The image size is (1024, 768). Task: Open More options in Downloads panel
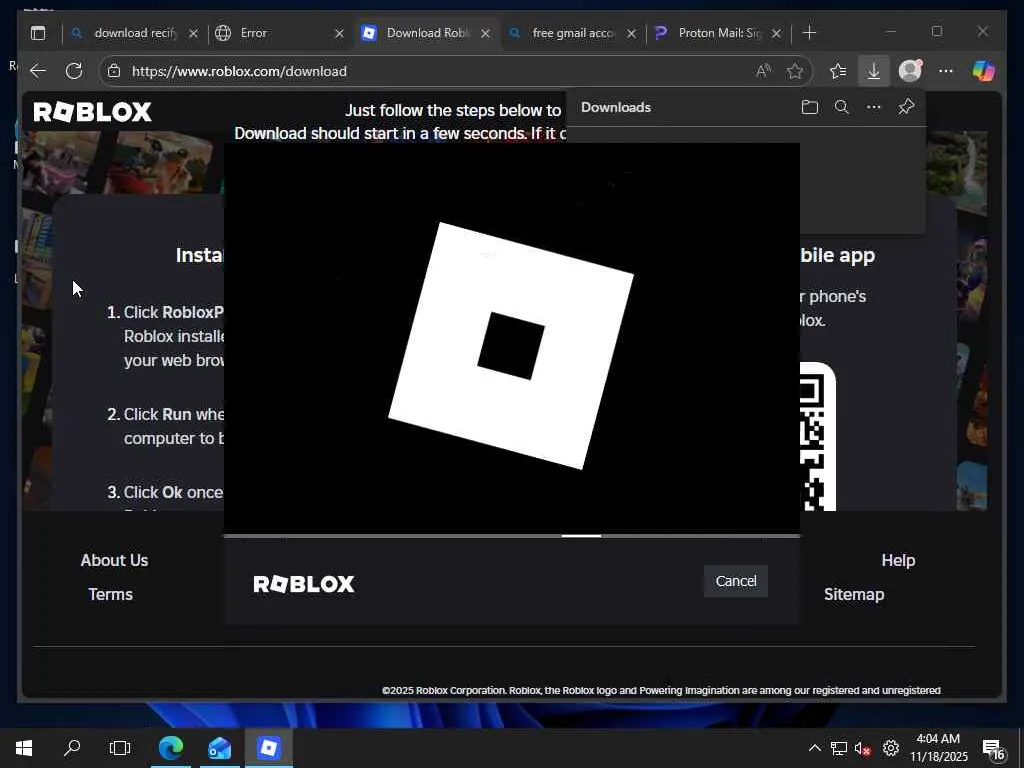tap(874, 107)
